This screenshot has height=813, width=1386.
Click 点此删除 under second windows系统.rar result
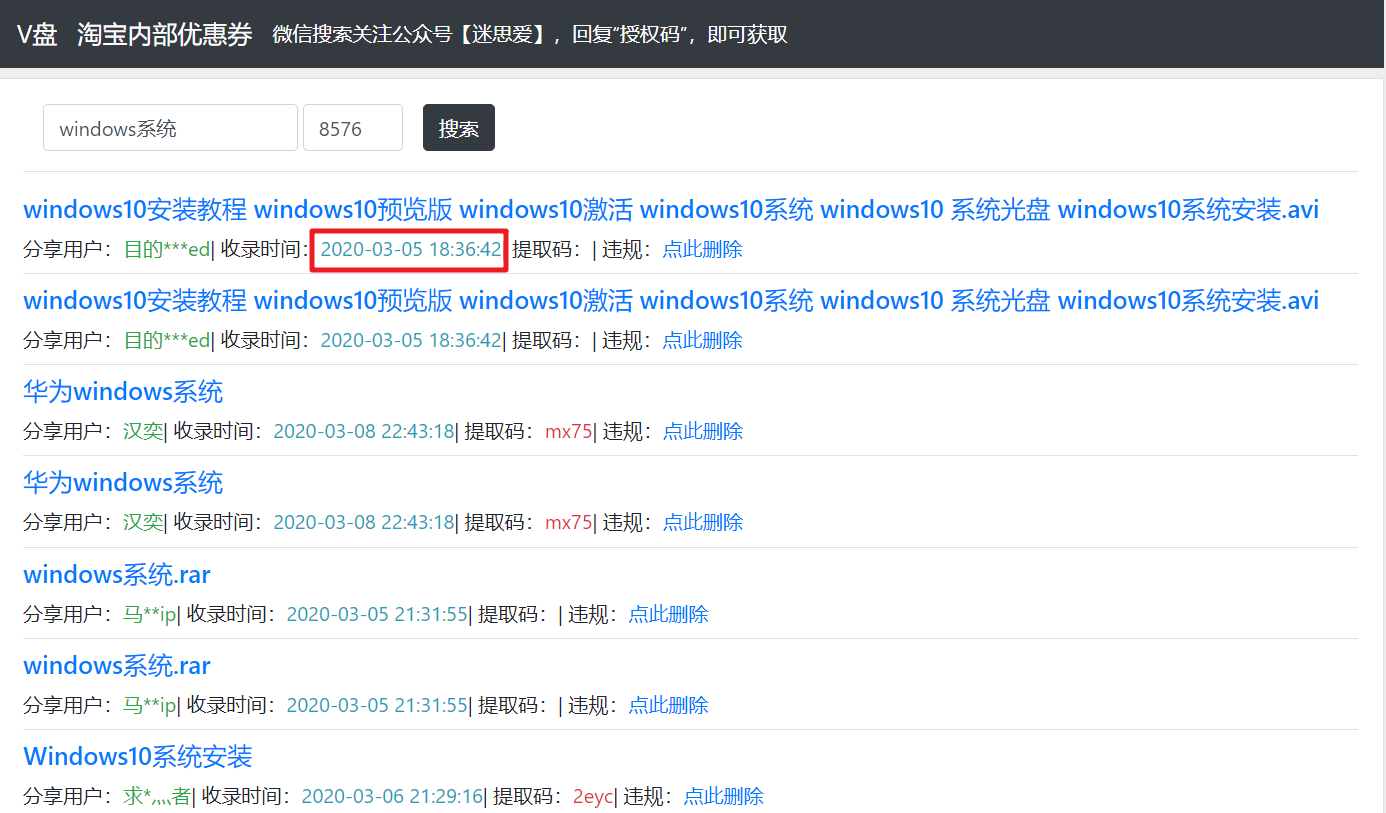pos(668,705)
